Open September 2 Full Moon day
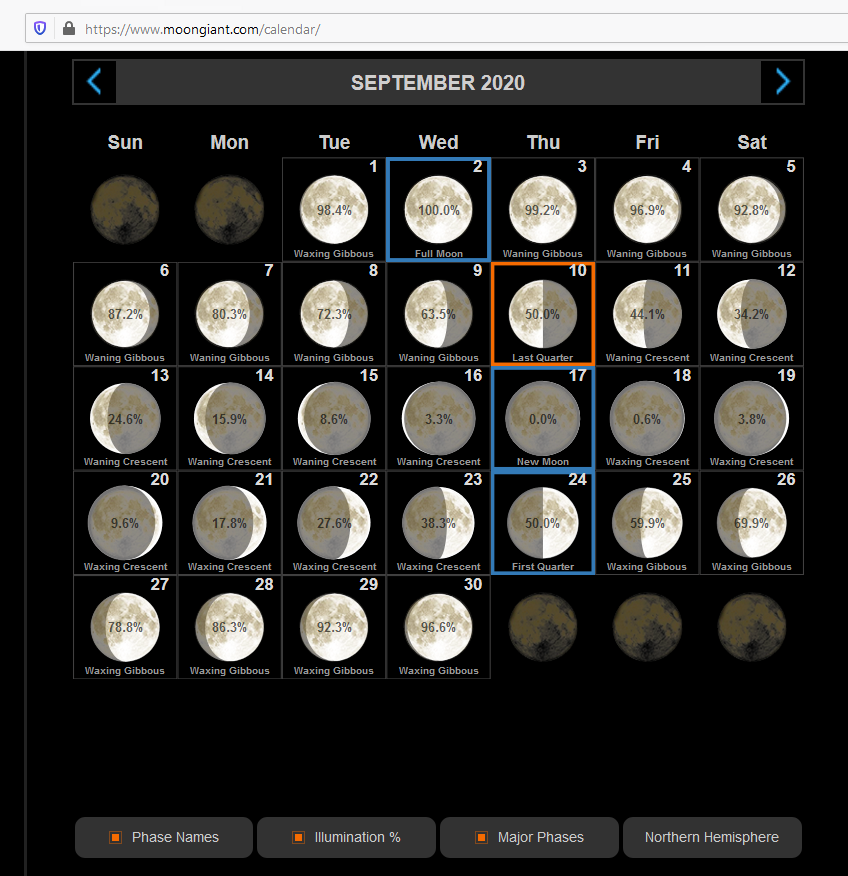848x876 pixels. (x=439, y=210)
